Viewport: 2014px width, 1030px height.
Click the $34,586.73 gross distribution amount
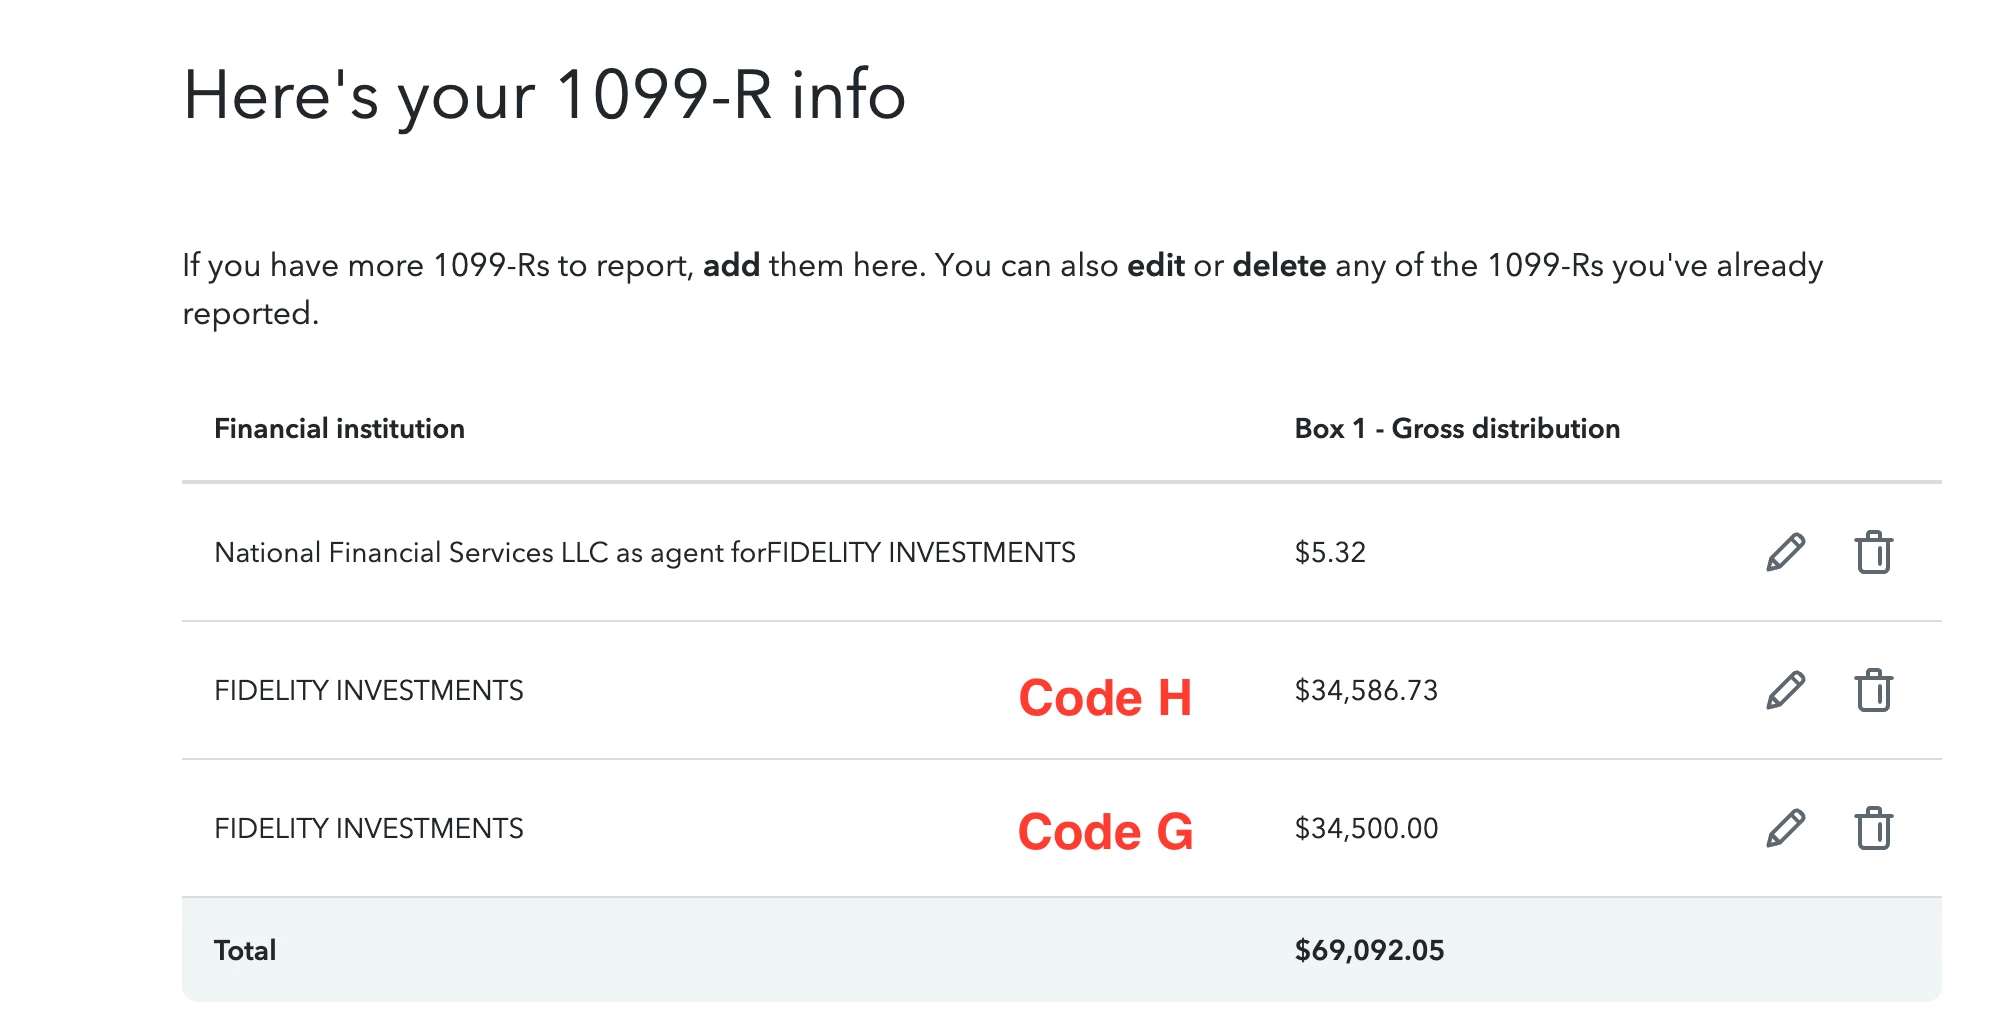(1365, 690)
